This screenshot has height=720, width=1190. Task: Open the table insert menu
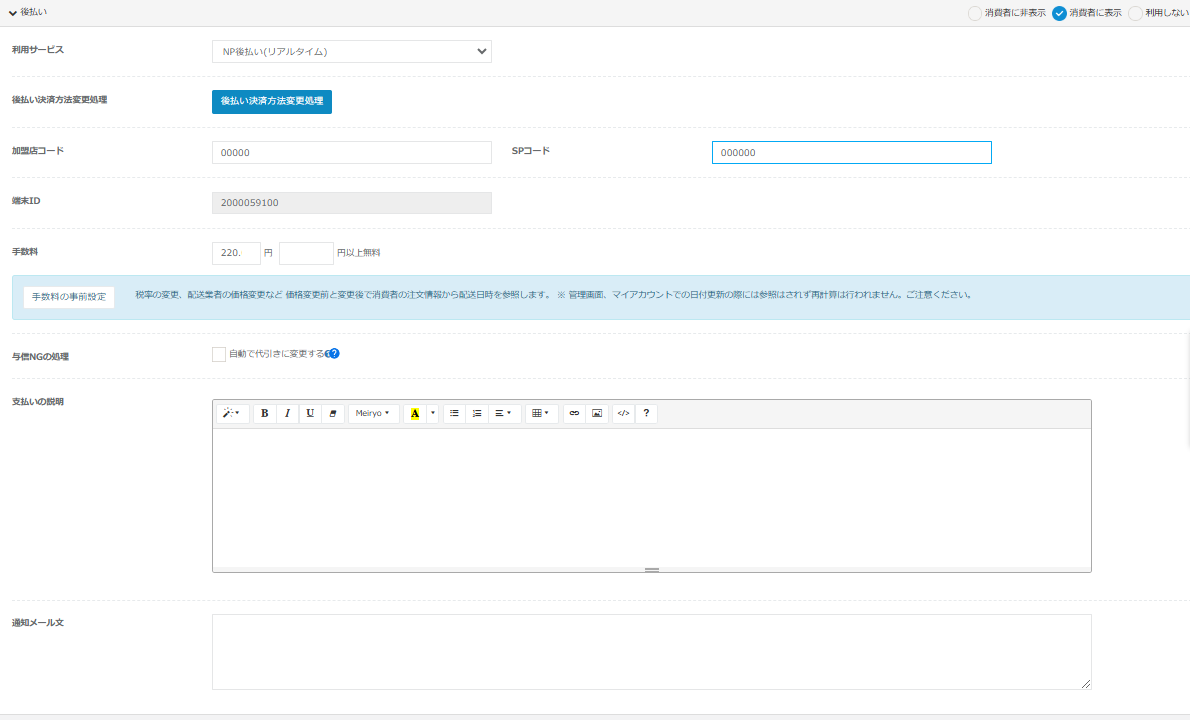pos(541,413)
